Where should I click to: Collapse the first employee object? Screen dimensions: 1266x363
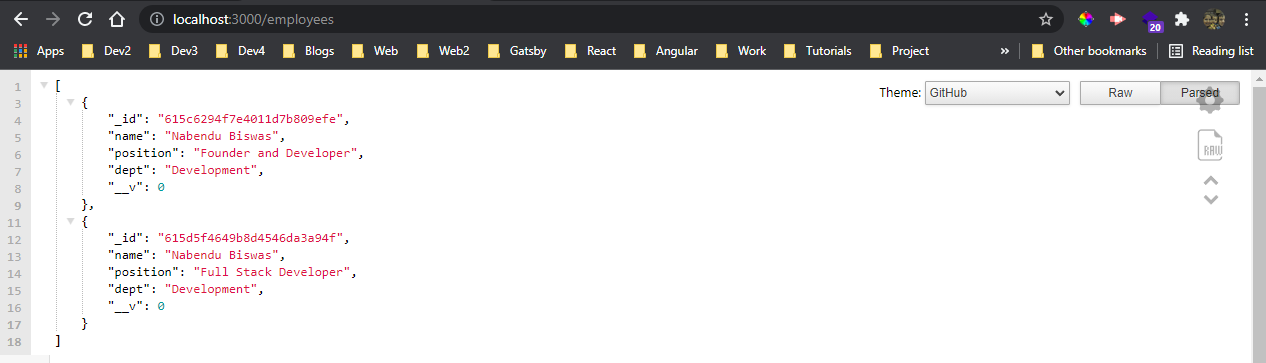point(70,102)
